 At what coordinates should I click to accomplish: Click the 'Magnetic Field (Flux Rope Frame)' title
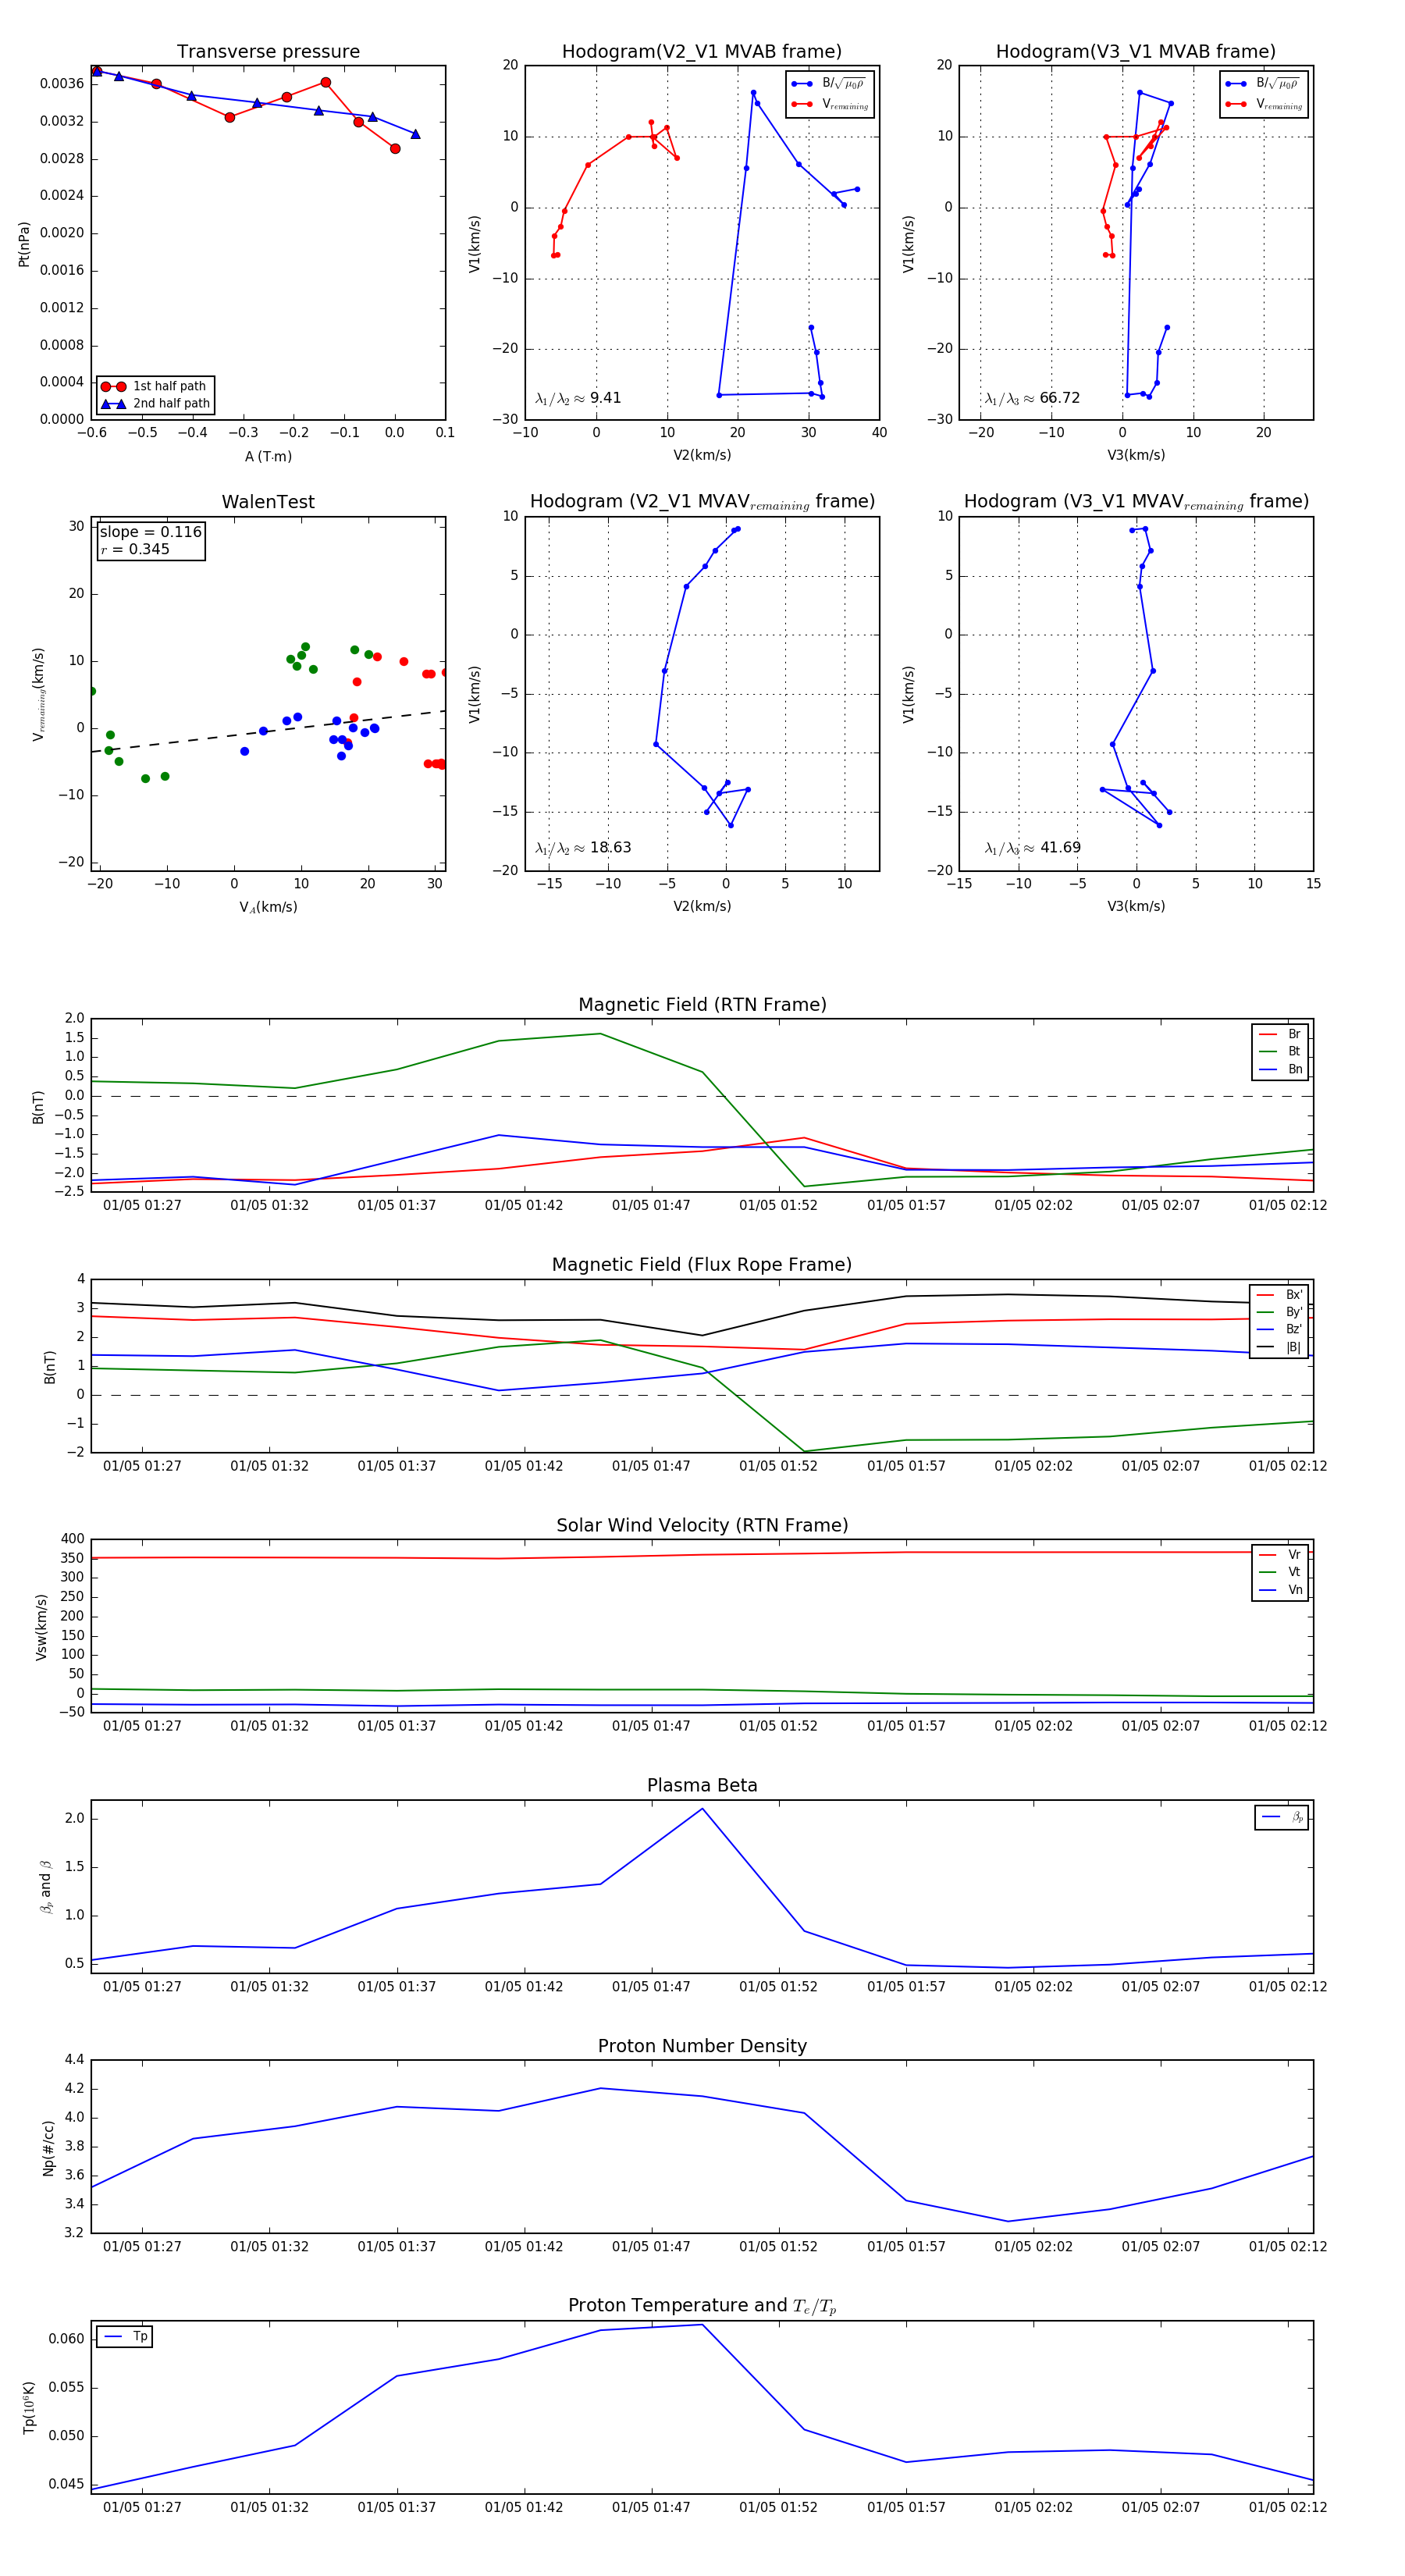pyautogui.click(x=702, y=1265)
